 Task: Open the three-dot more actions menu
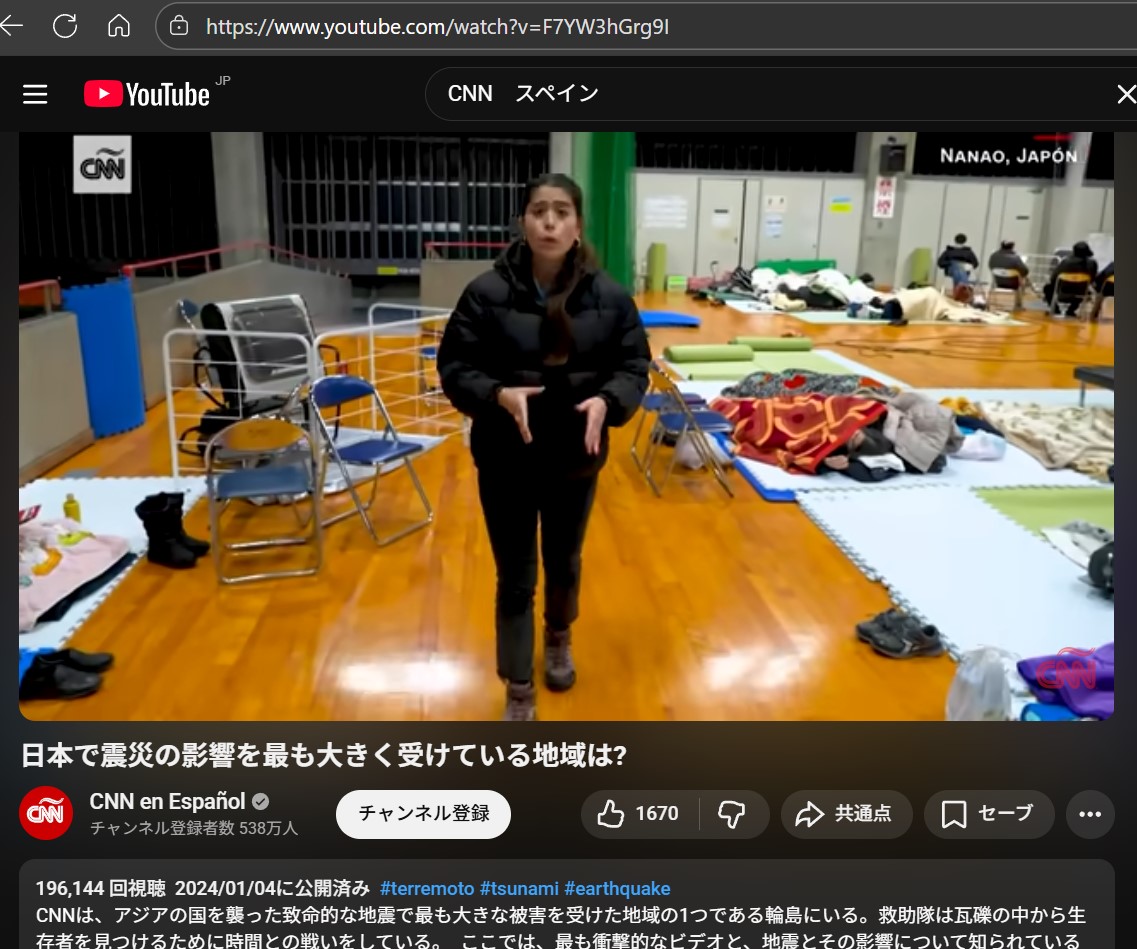click(x=1090, y=814)
